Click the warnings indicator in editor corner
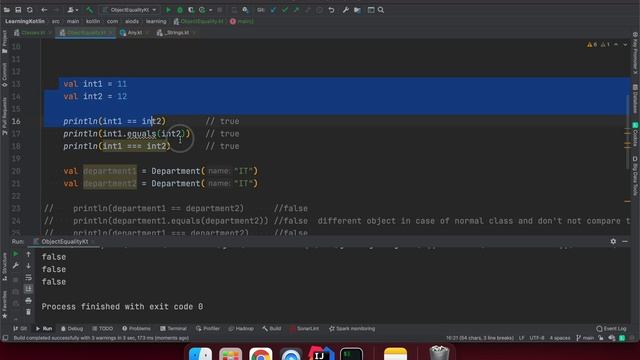The image size is (640, 360). click(x=592, y=44)
